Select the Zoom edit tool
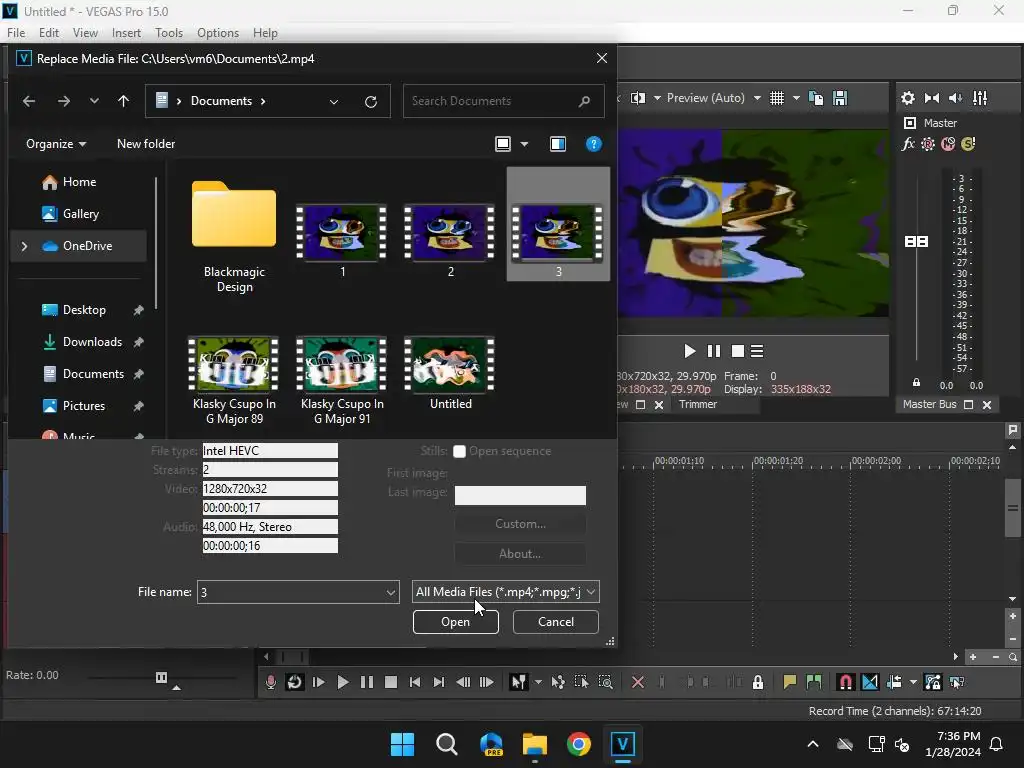Viewport: 1024px width, 768px height. pyautogui.click(x=605, y=682)
